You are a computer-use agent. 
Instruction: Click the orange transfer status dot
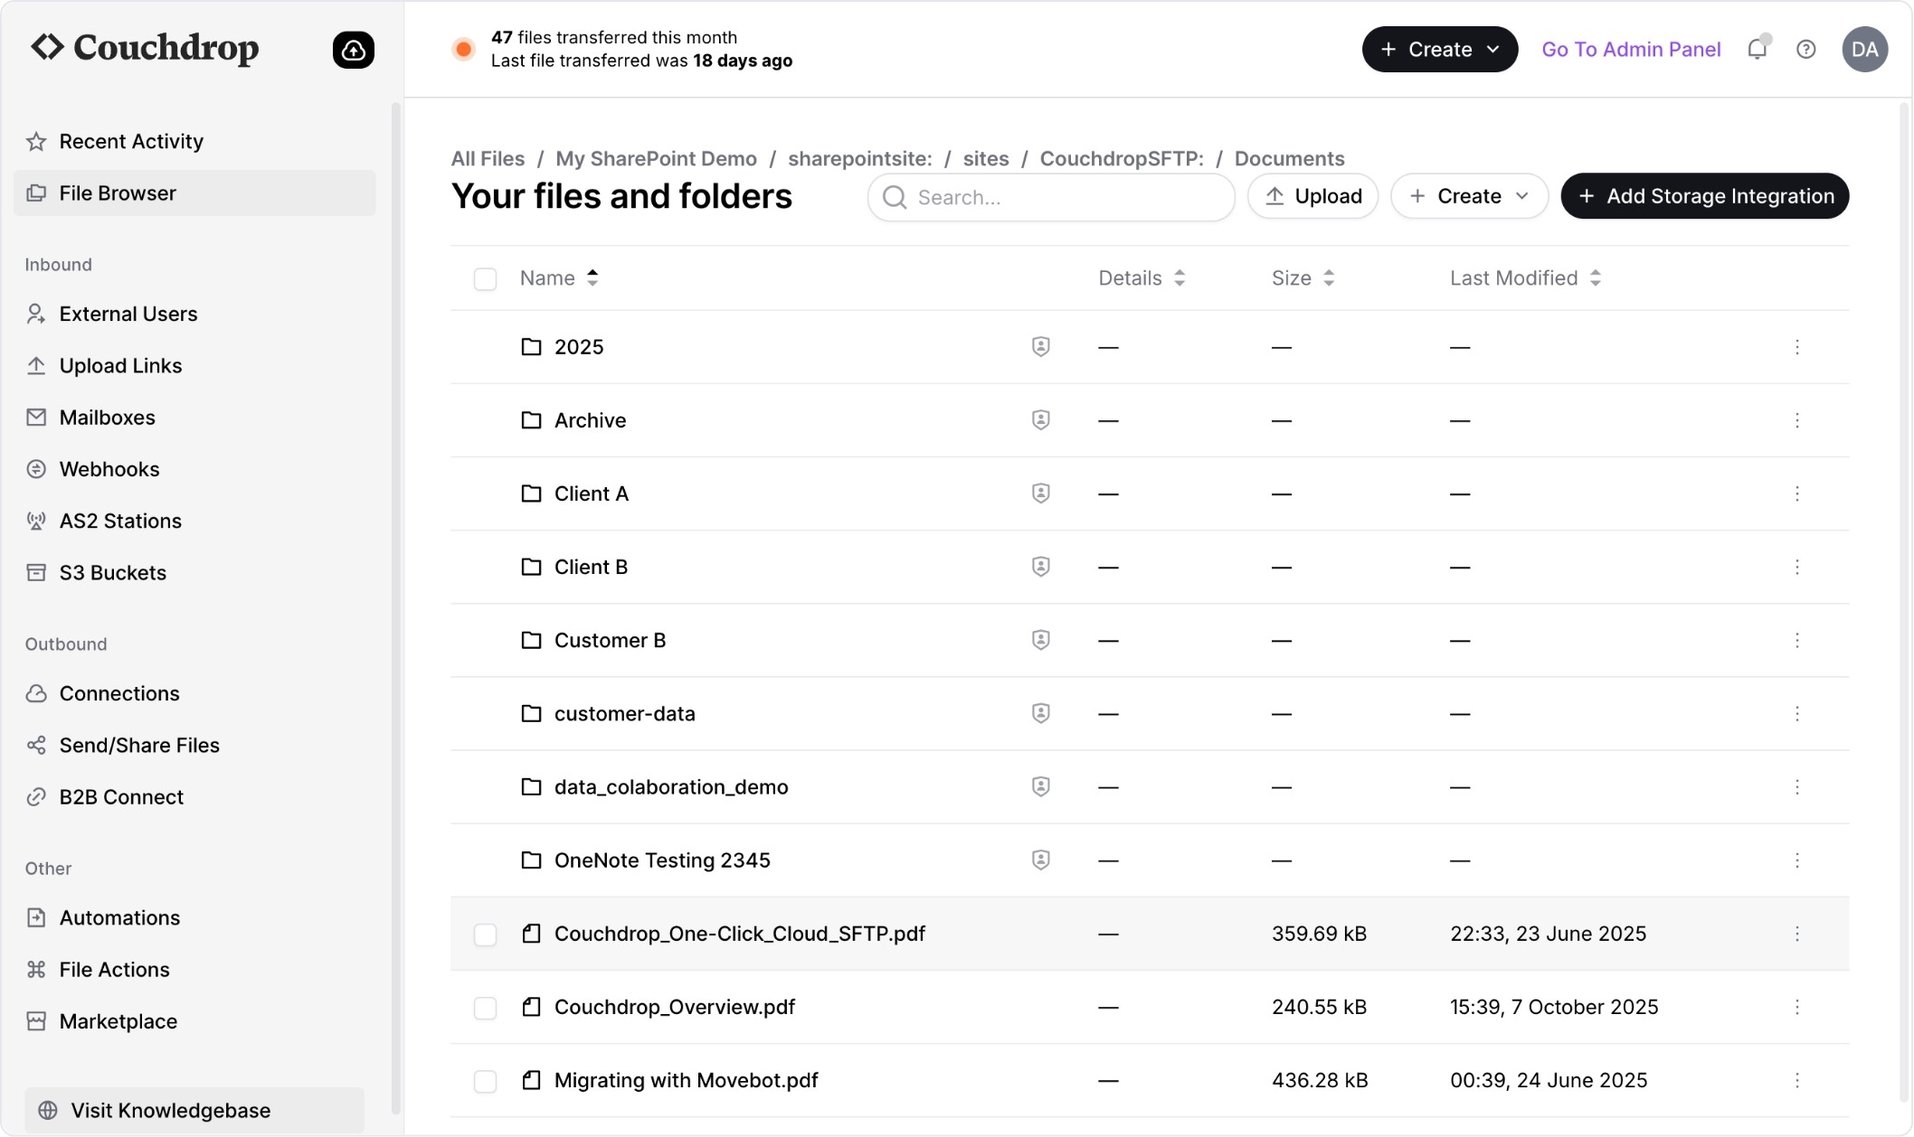pos(463,49)
